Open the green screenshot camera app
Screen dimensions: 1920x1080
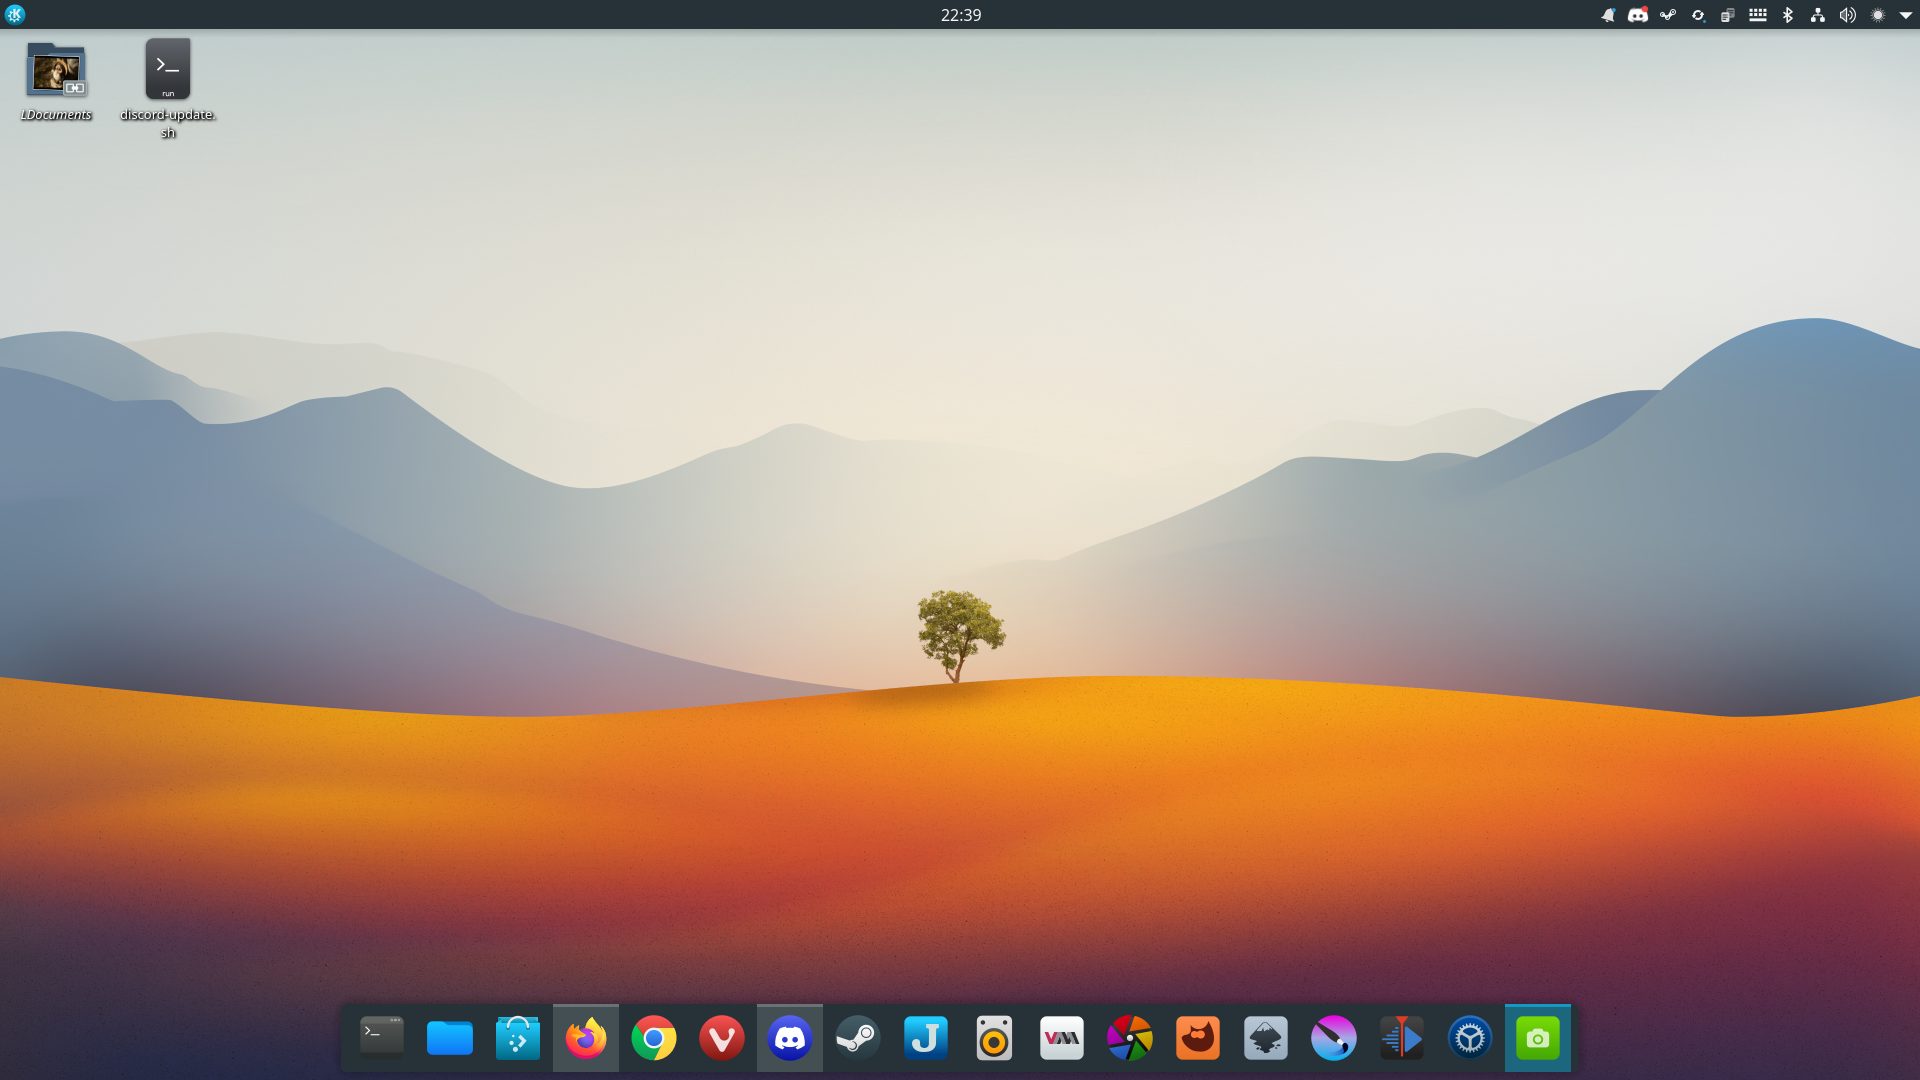point(1538,1038)
